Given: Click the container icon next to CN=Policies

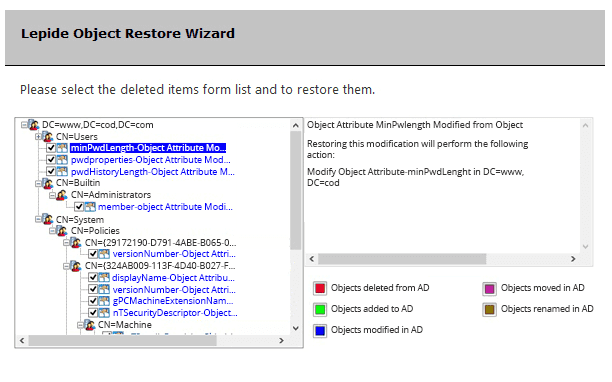Looking at the screenshot, I should point(62,231).
